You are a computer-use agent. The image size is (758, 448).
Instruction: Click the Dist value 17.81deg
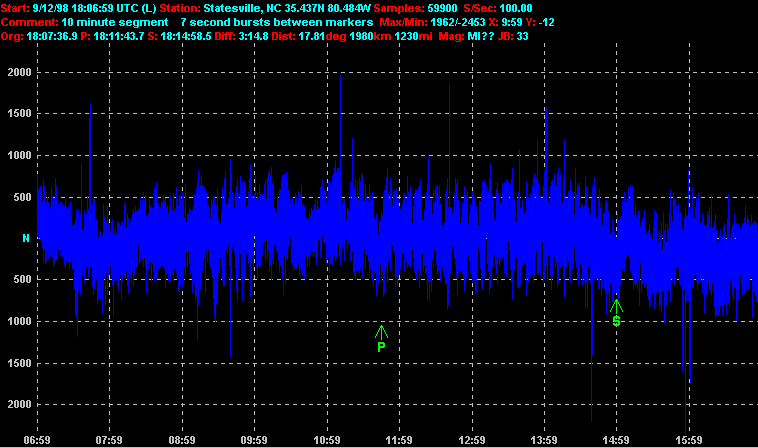point(322,36)
